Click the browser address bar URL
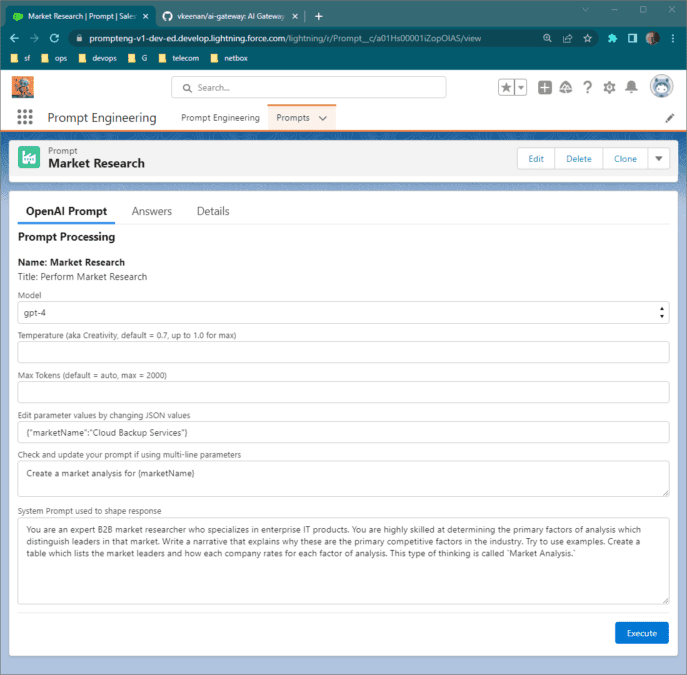 tap(285, 39)
